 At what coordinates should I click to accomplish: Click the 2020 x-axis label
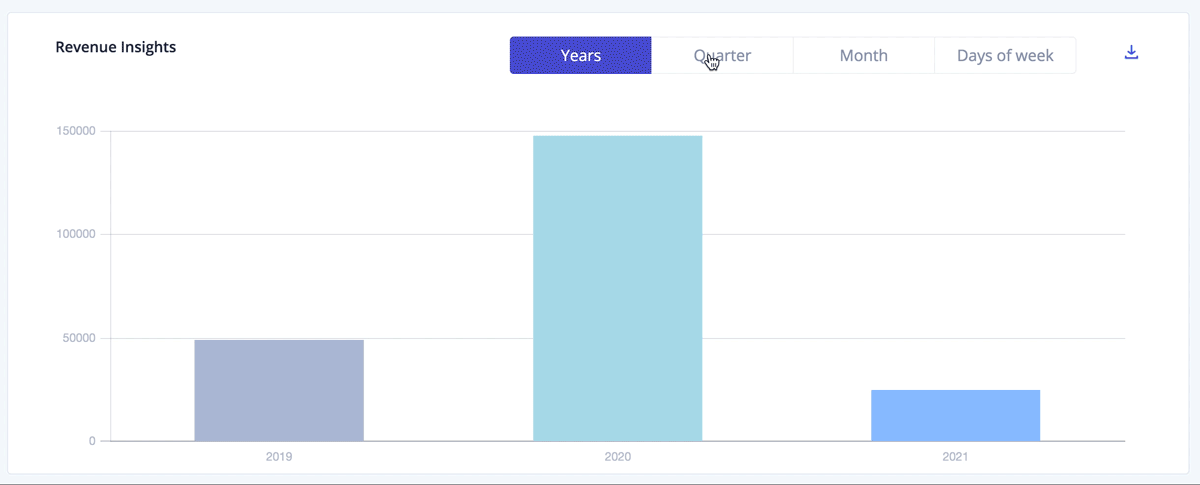[617, 456]
